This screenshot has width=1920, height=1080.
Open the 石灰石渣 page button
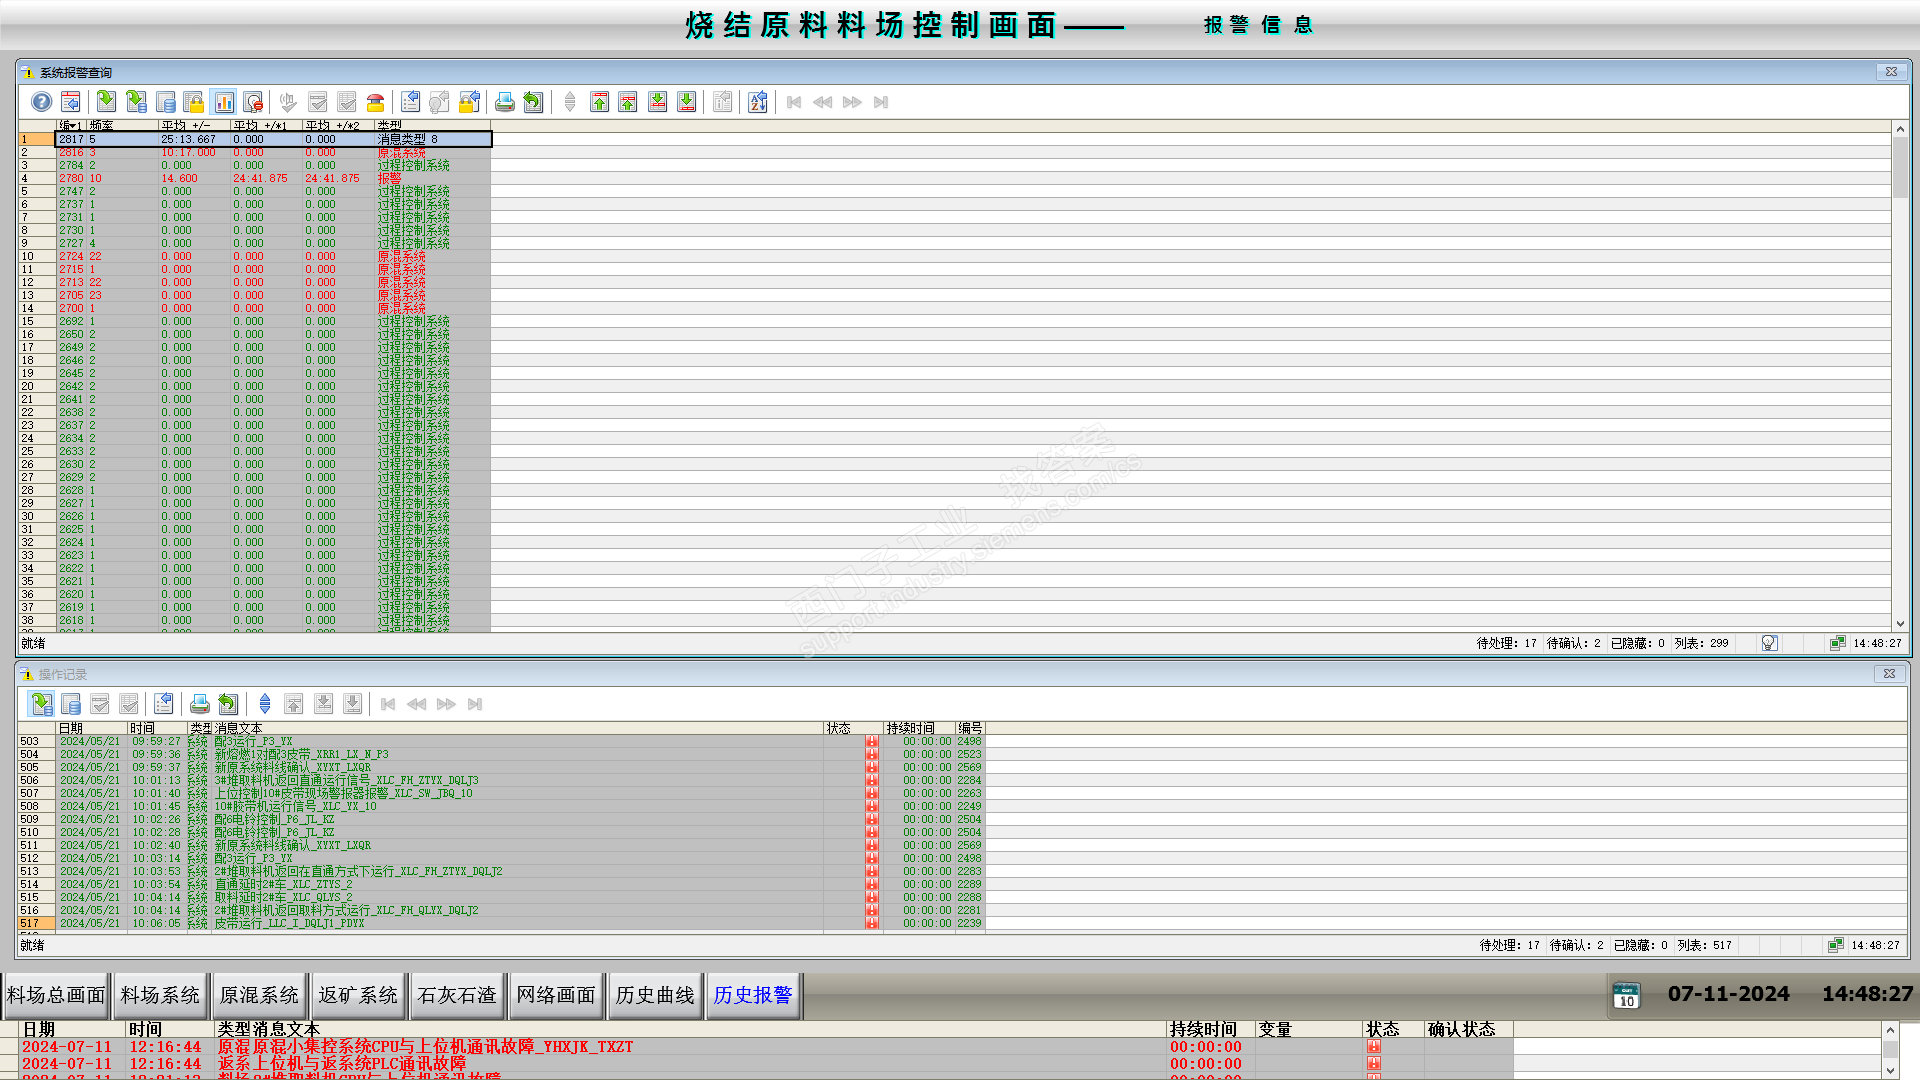[x=457, y=995]
